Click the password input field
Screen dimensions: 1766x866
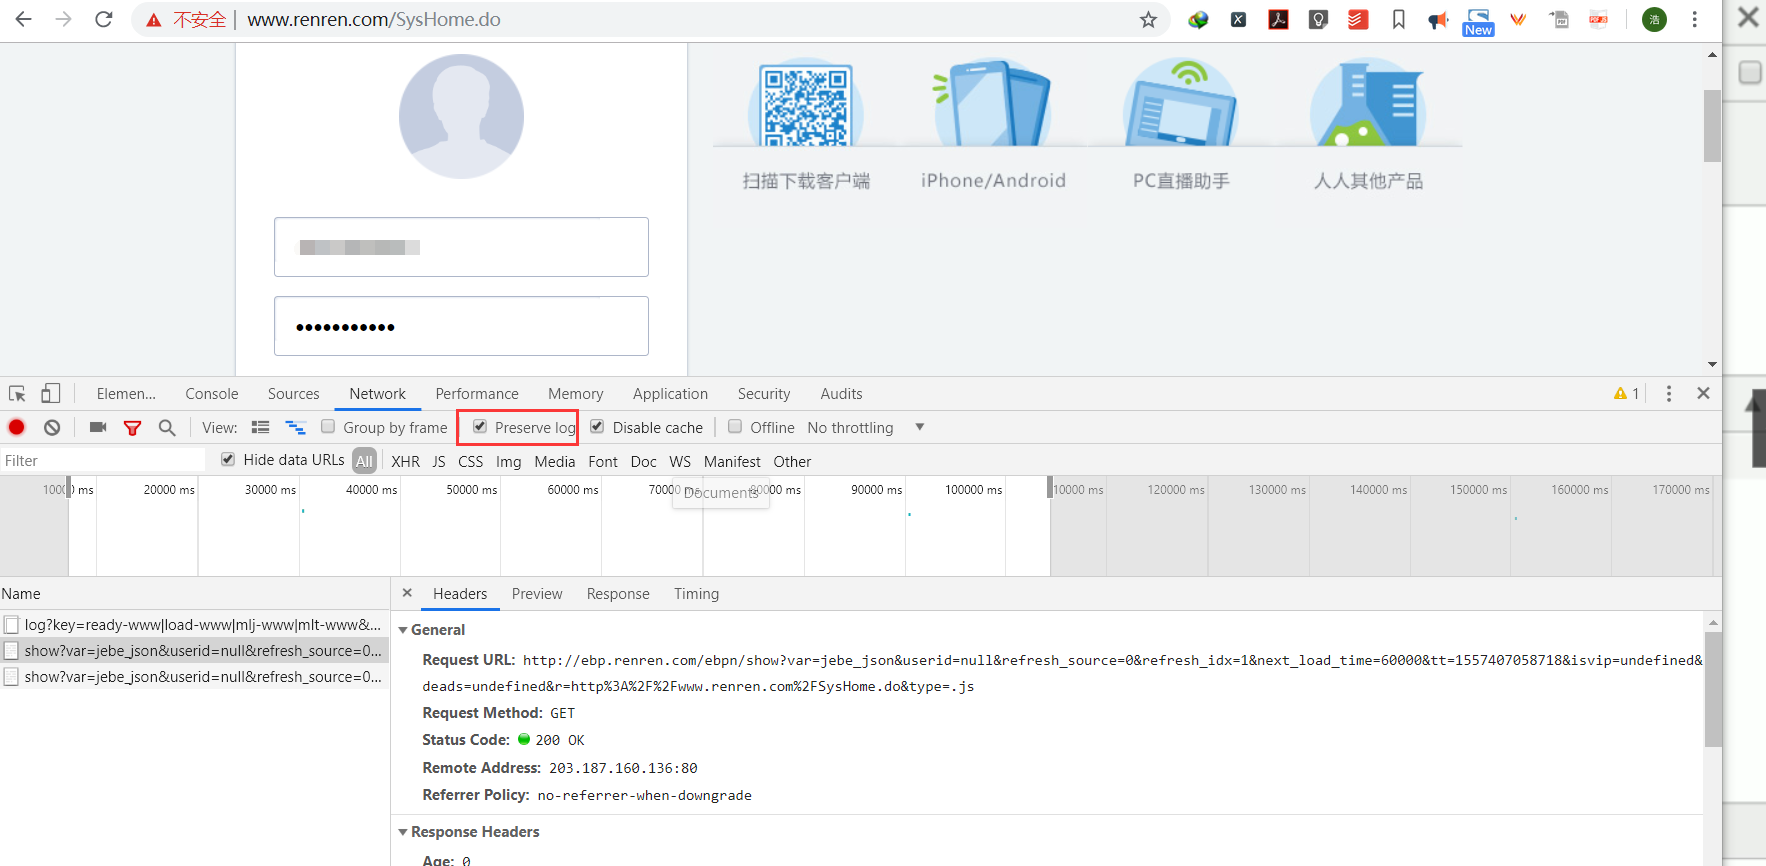click(461, 326)
